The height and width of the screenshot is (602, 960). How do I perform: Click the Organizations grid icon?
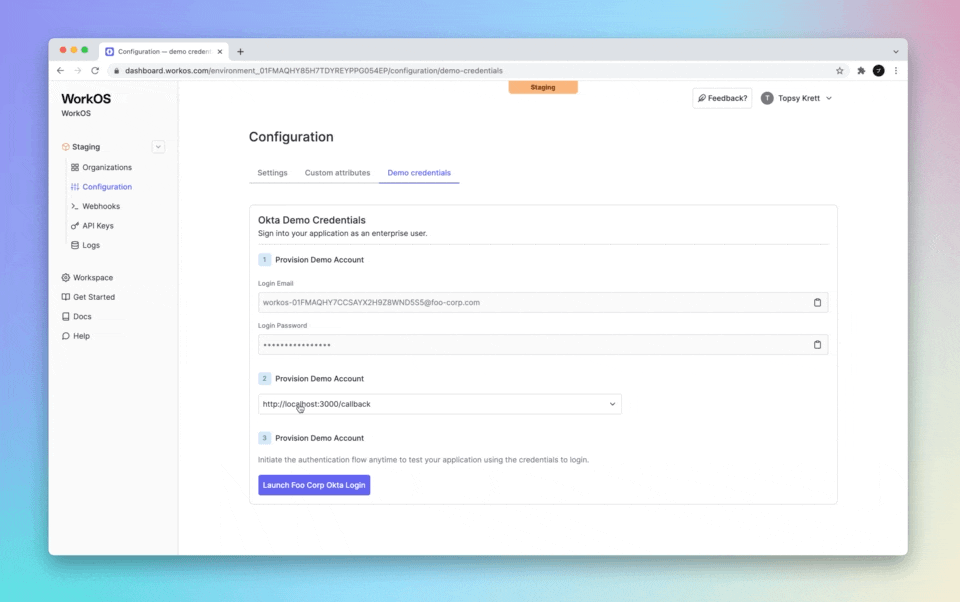click(x=75, y=167)
